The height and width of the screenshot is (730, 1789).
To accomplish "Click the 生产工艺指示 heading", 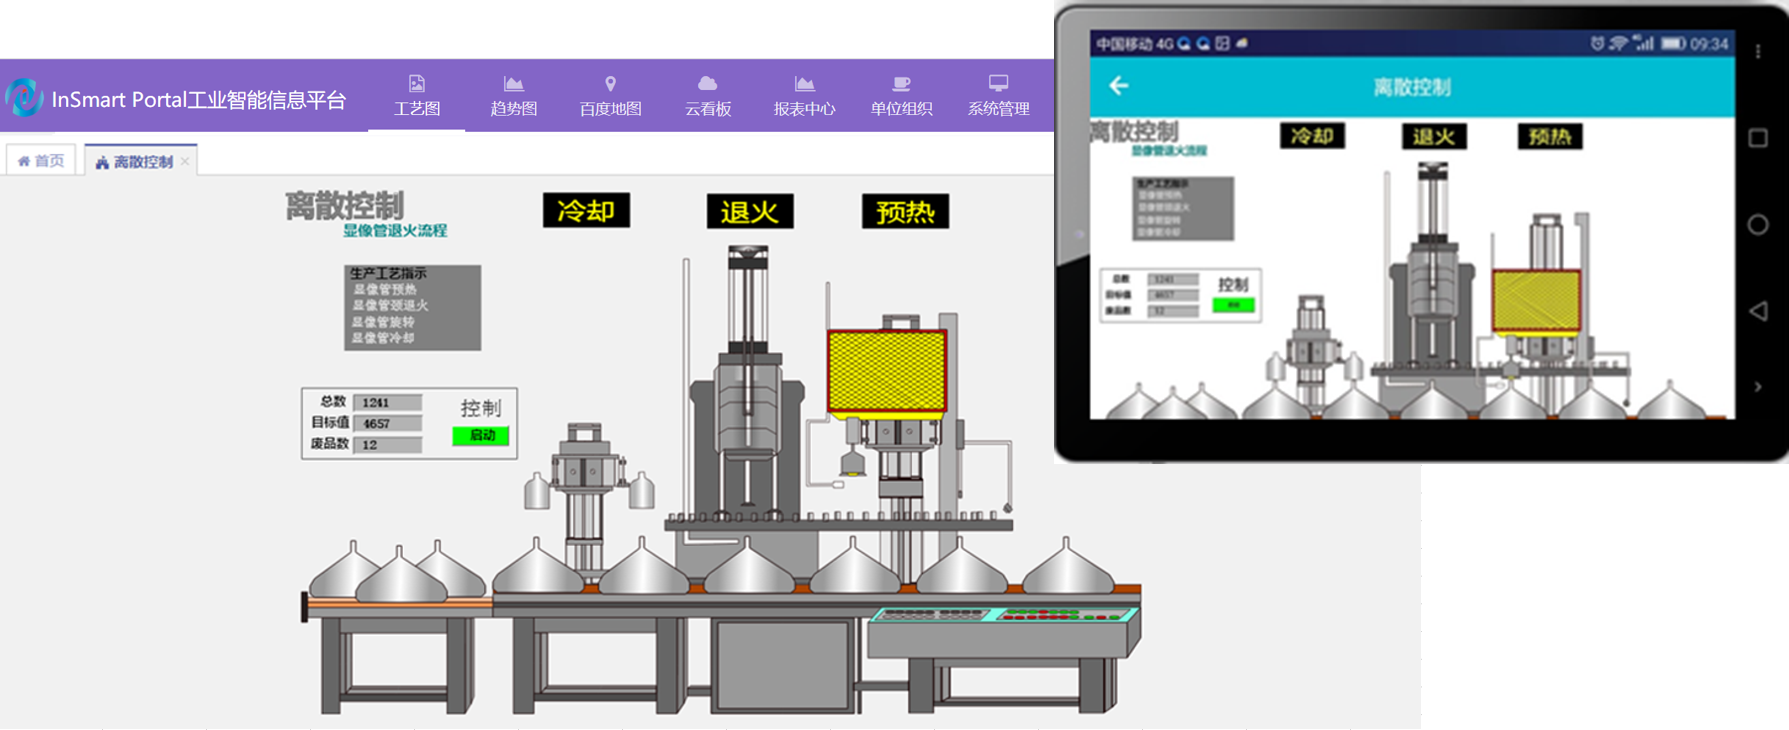I will [388, 273].
